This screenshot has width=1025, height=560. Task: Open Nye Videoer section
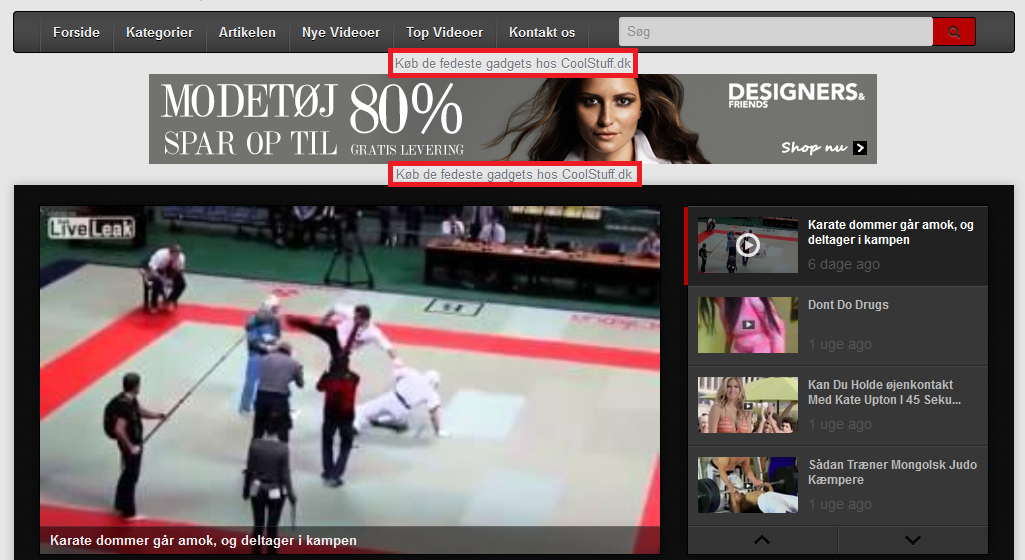[x=341, y=32]
